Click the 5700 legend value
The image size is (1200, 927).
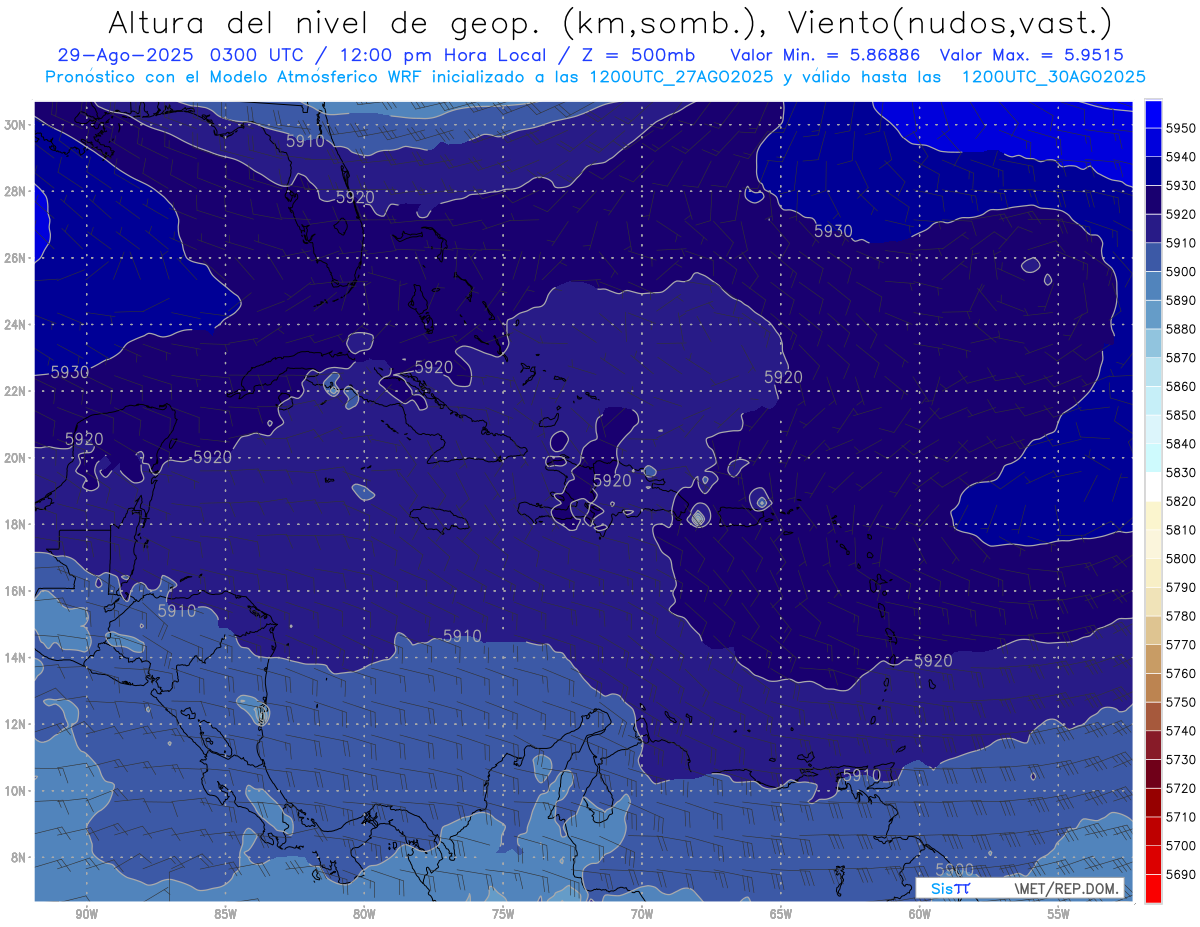(1181, 845)
